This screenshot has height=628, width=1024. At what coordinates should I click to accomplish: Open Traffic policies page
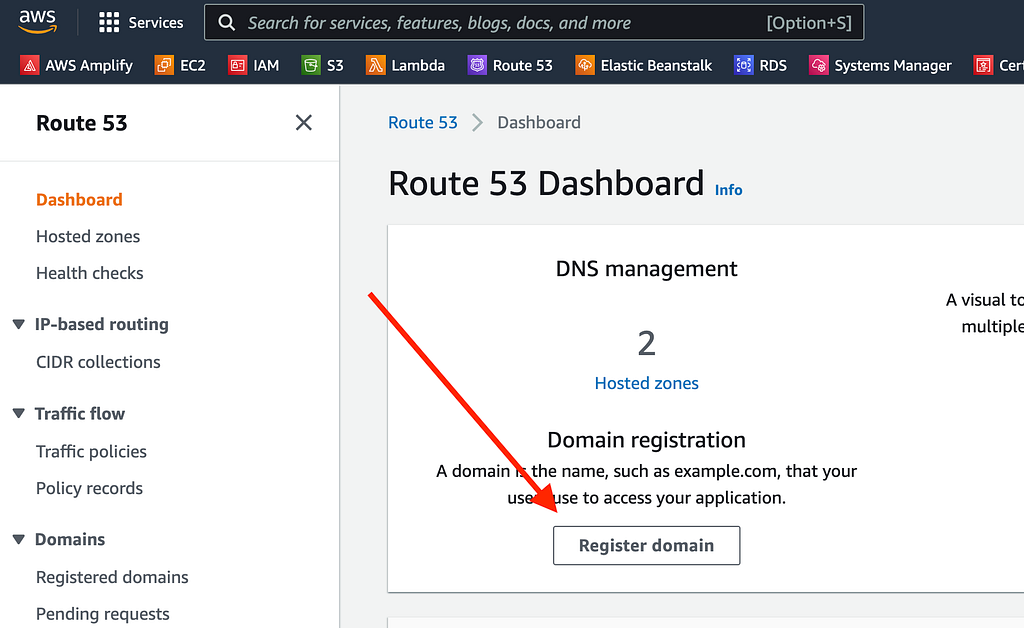[x=91, y=452]
